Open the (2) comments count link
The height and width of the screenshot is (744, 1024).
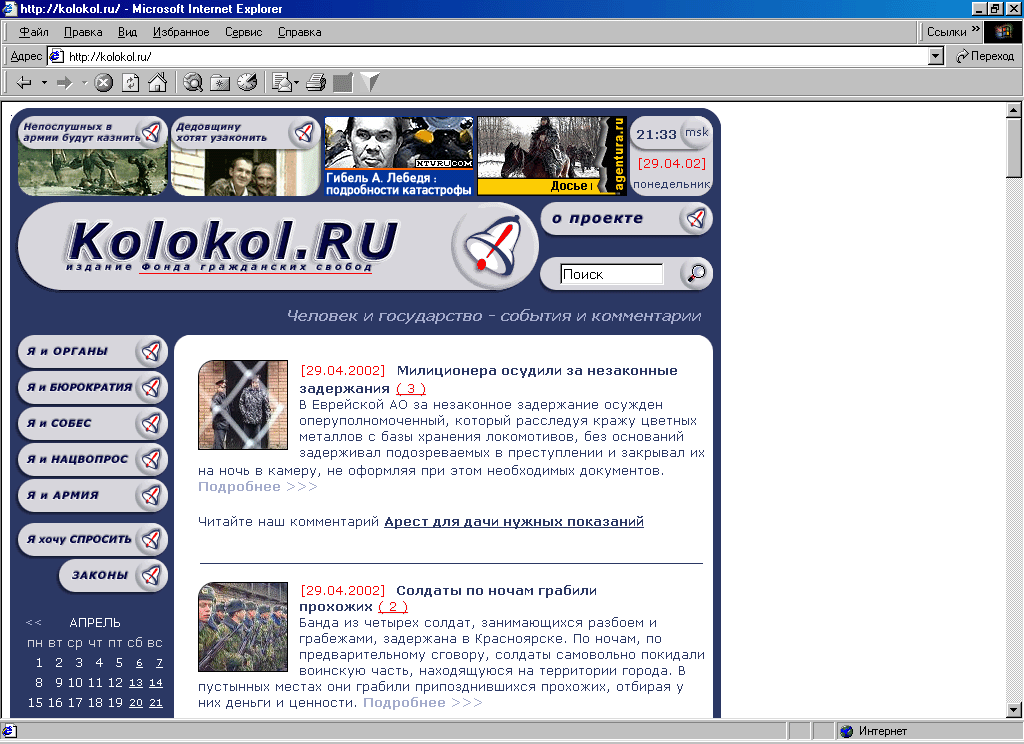coord(393,607)
